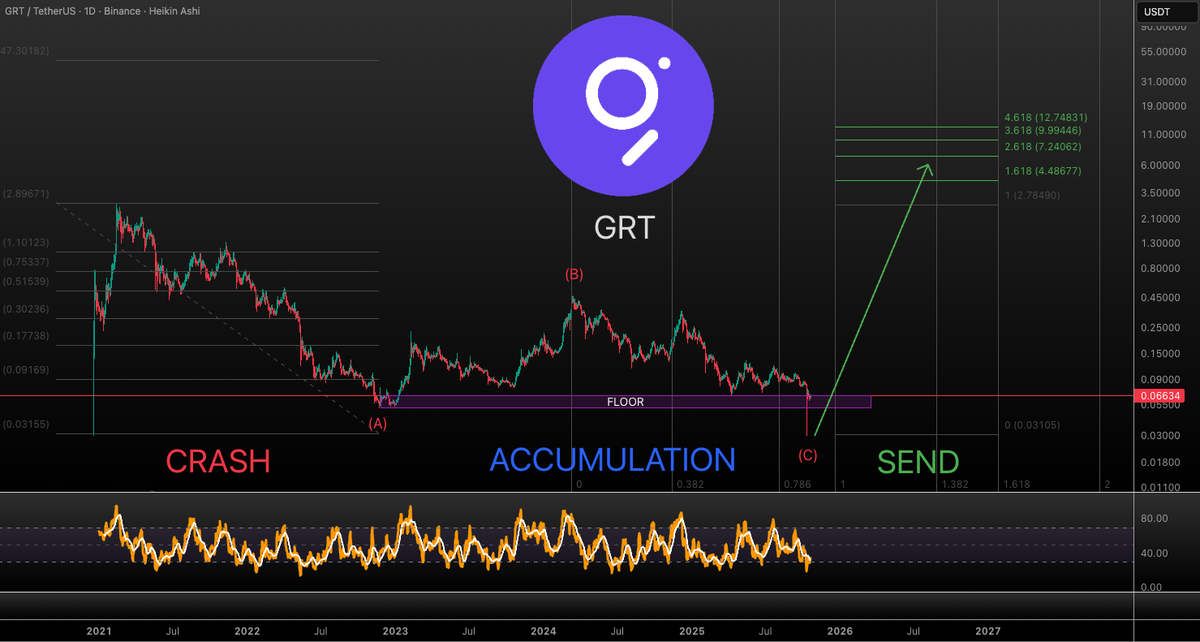
Task: Select the purple FLOOR rectangle zone
Action: pyautogui.click(x=625, y=402)
